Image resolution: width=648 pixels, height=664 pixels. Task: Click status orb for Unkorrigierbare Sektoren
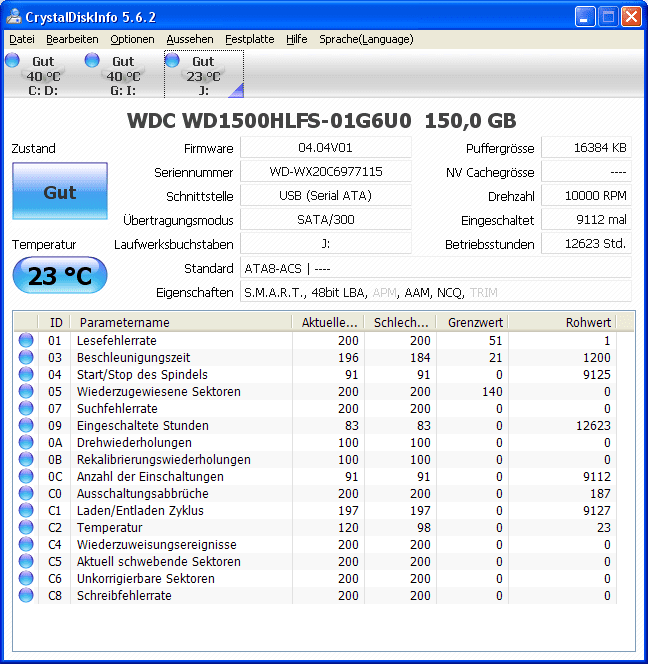pos(26,578)
